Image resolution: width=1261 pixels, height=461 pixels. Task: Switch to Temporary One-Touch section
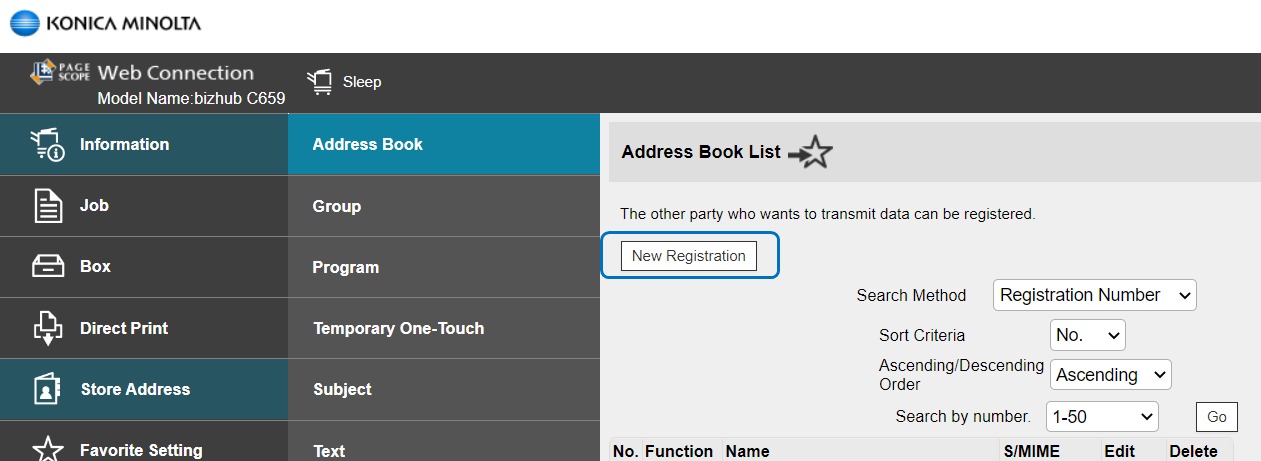398,328
